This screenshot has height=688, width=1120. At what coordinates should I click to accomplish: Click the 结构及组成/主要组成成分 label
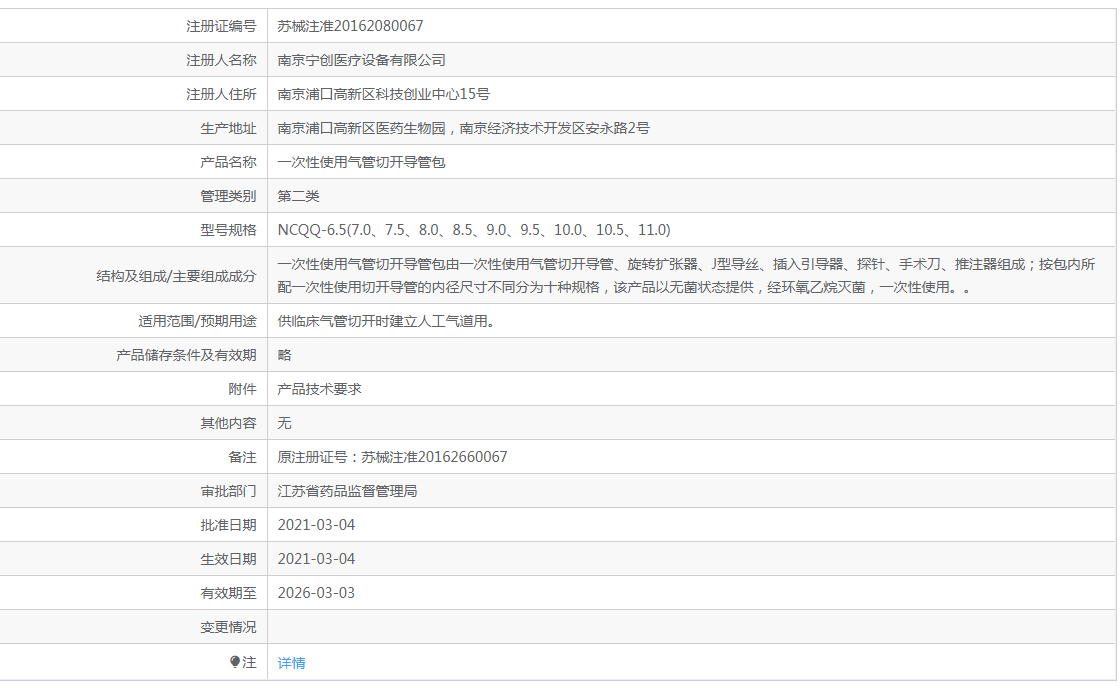pyautogui.click(x=176, y=276)
